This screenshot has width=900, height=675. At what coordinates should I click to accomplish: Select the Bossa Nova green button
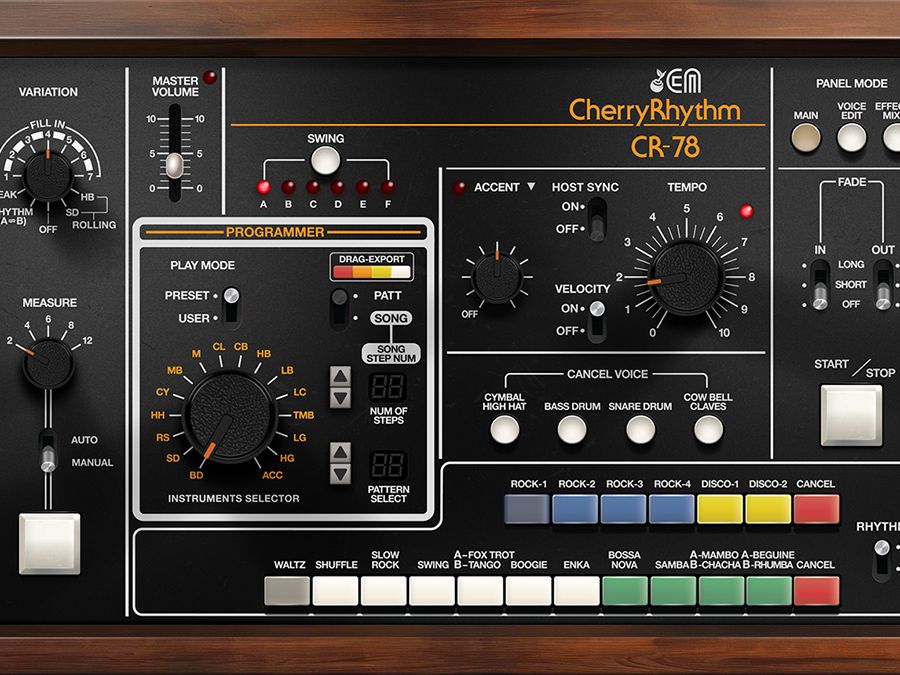pos(624,591)
